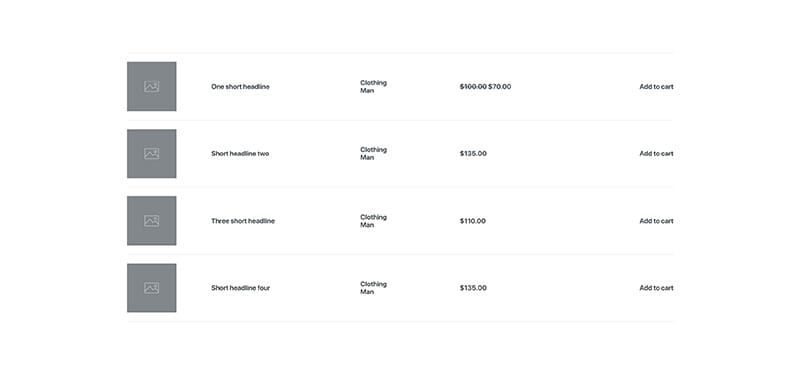Add Short headline four to cart
Screen dimensions: 800x374
pyautogui.click(x=656, y=288)
